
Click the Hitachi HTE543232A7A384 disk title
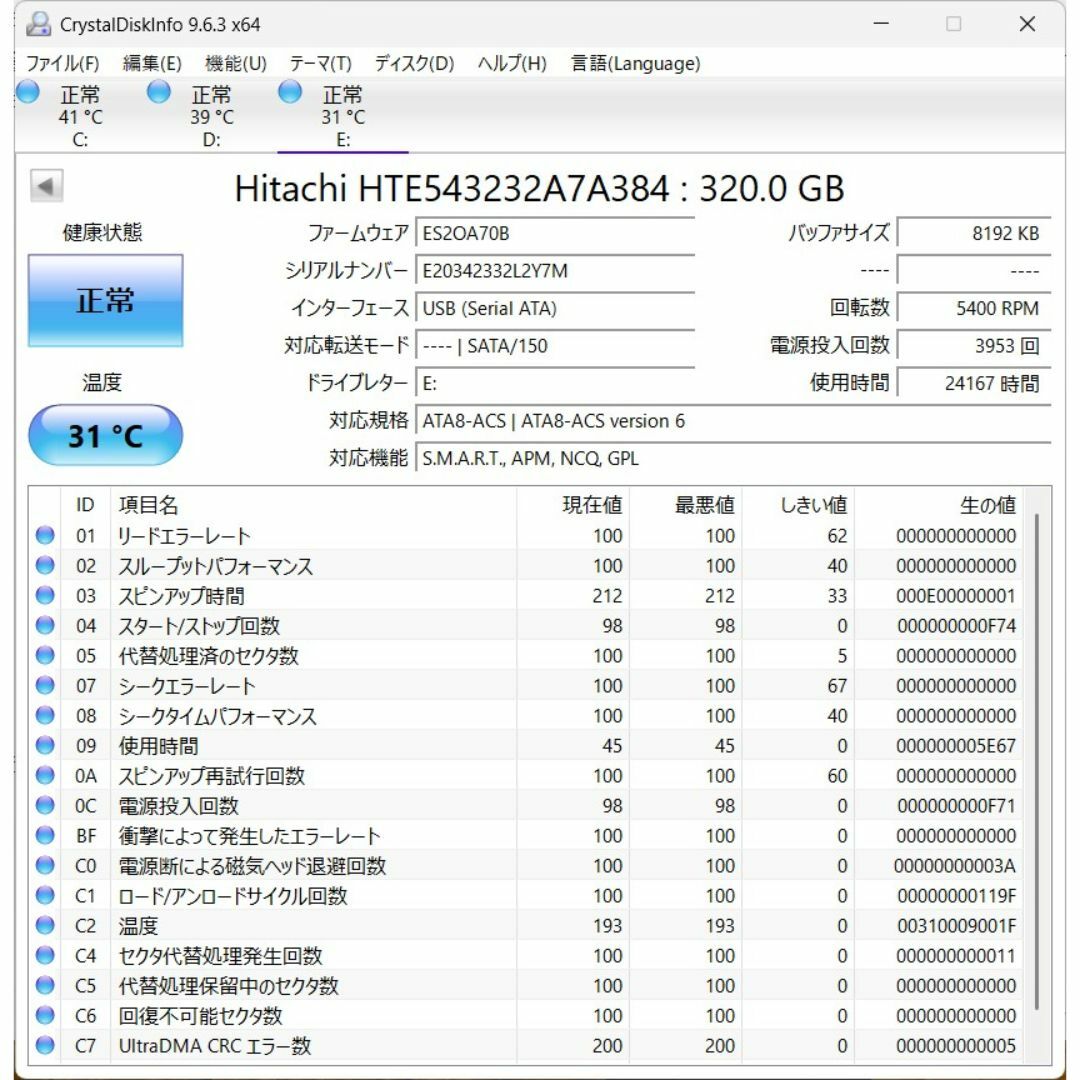coord(539,188)
